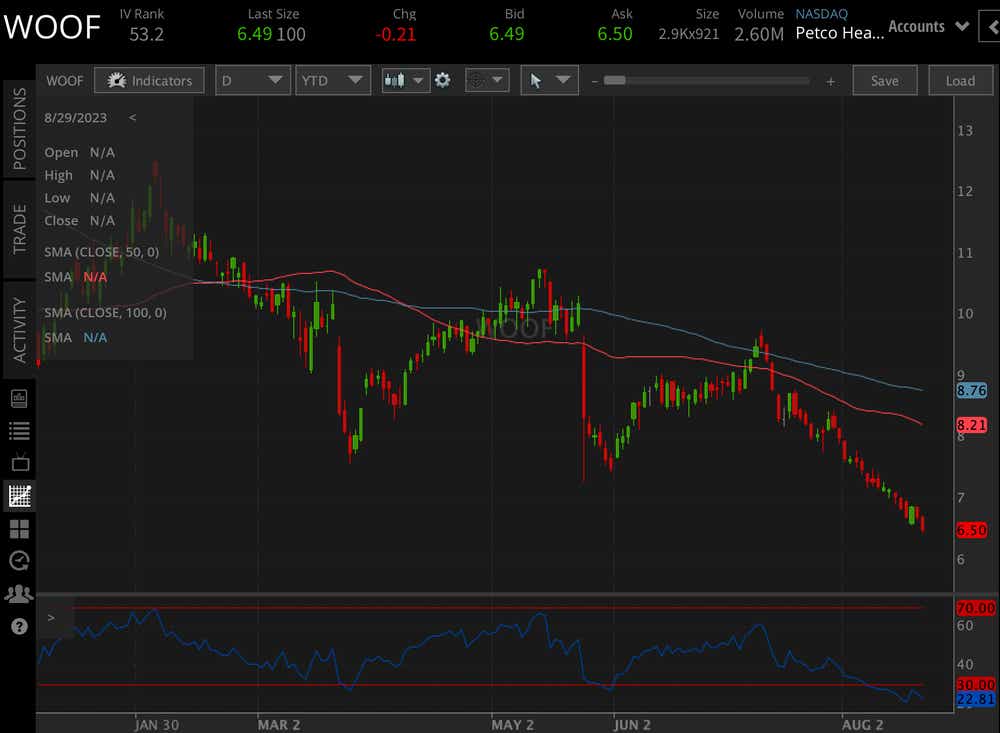This screenshot has width=1000, height=733.
Task: Open the newspaper feed sidebar icon
Action: click(19, 399)
